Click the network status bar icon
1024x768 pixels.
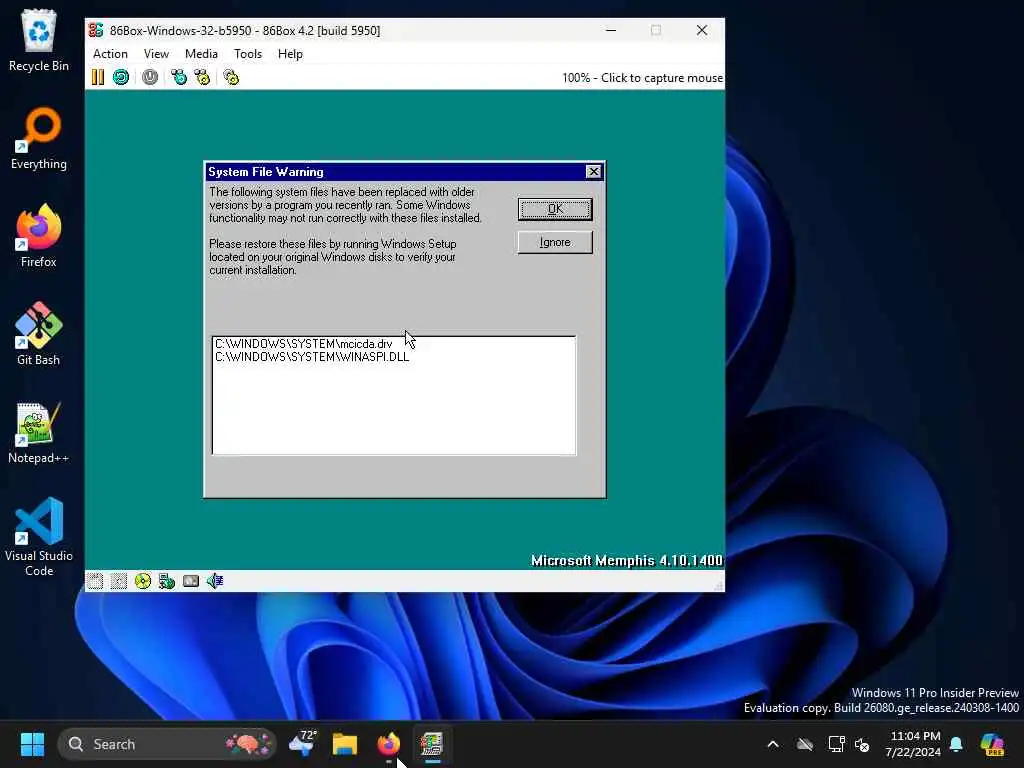[x=167, y=581]
